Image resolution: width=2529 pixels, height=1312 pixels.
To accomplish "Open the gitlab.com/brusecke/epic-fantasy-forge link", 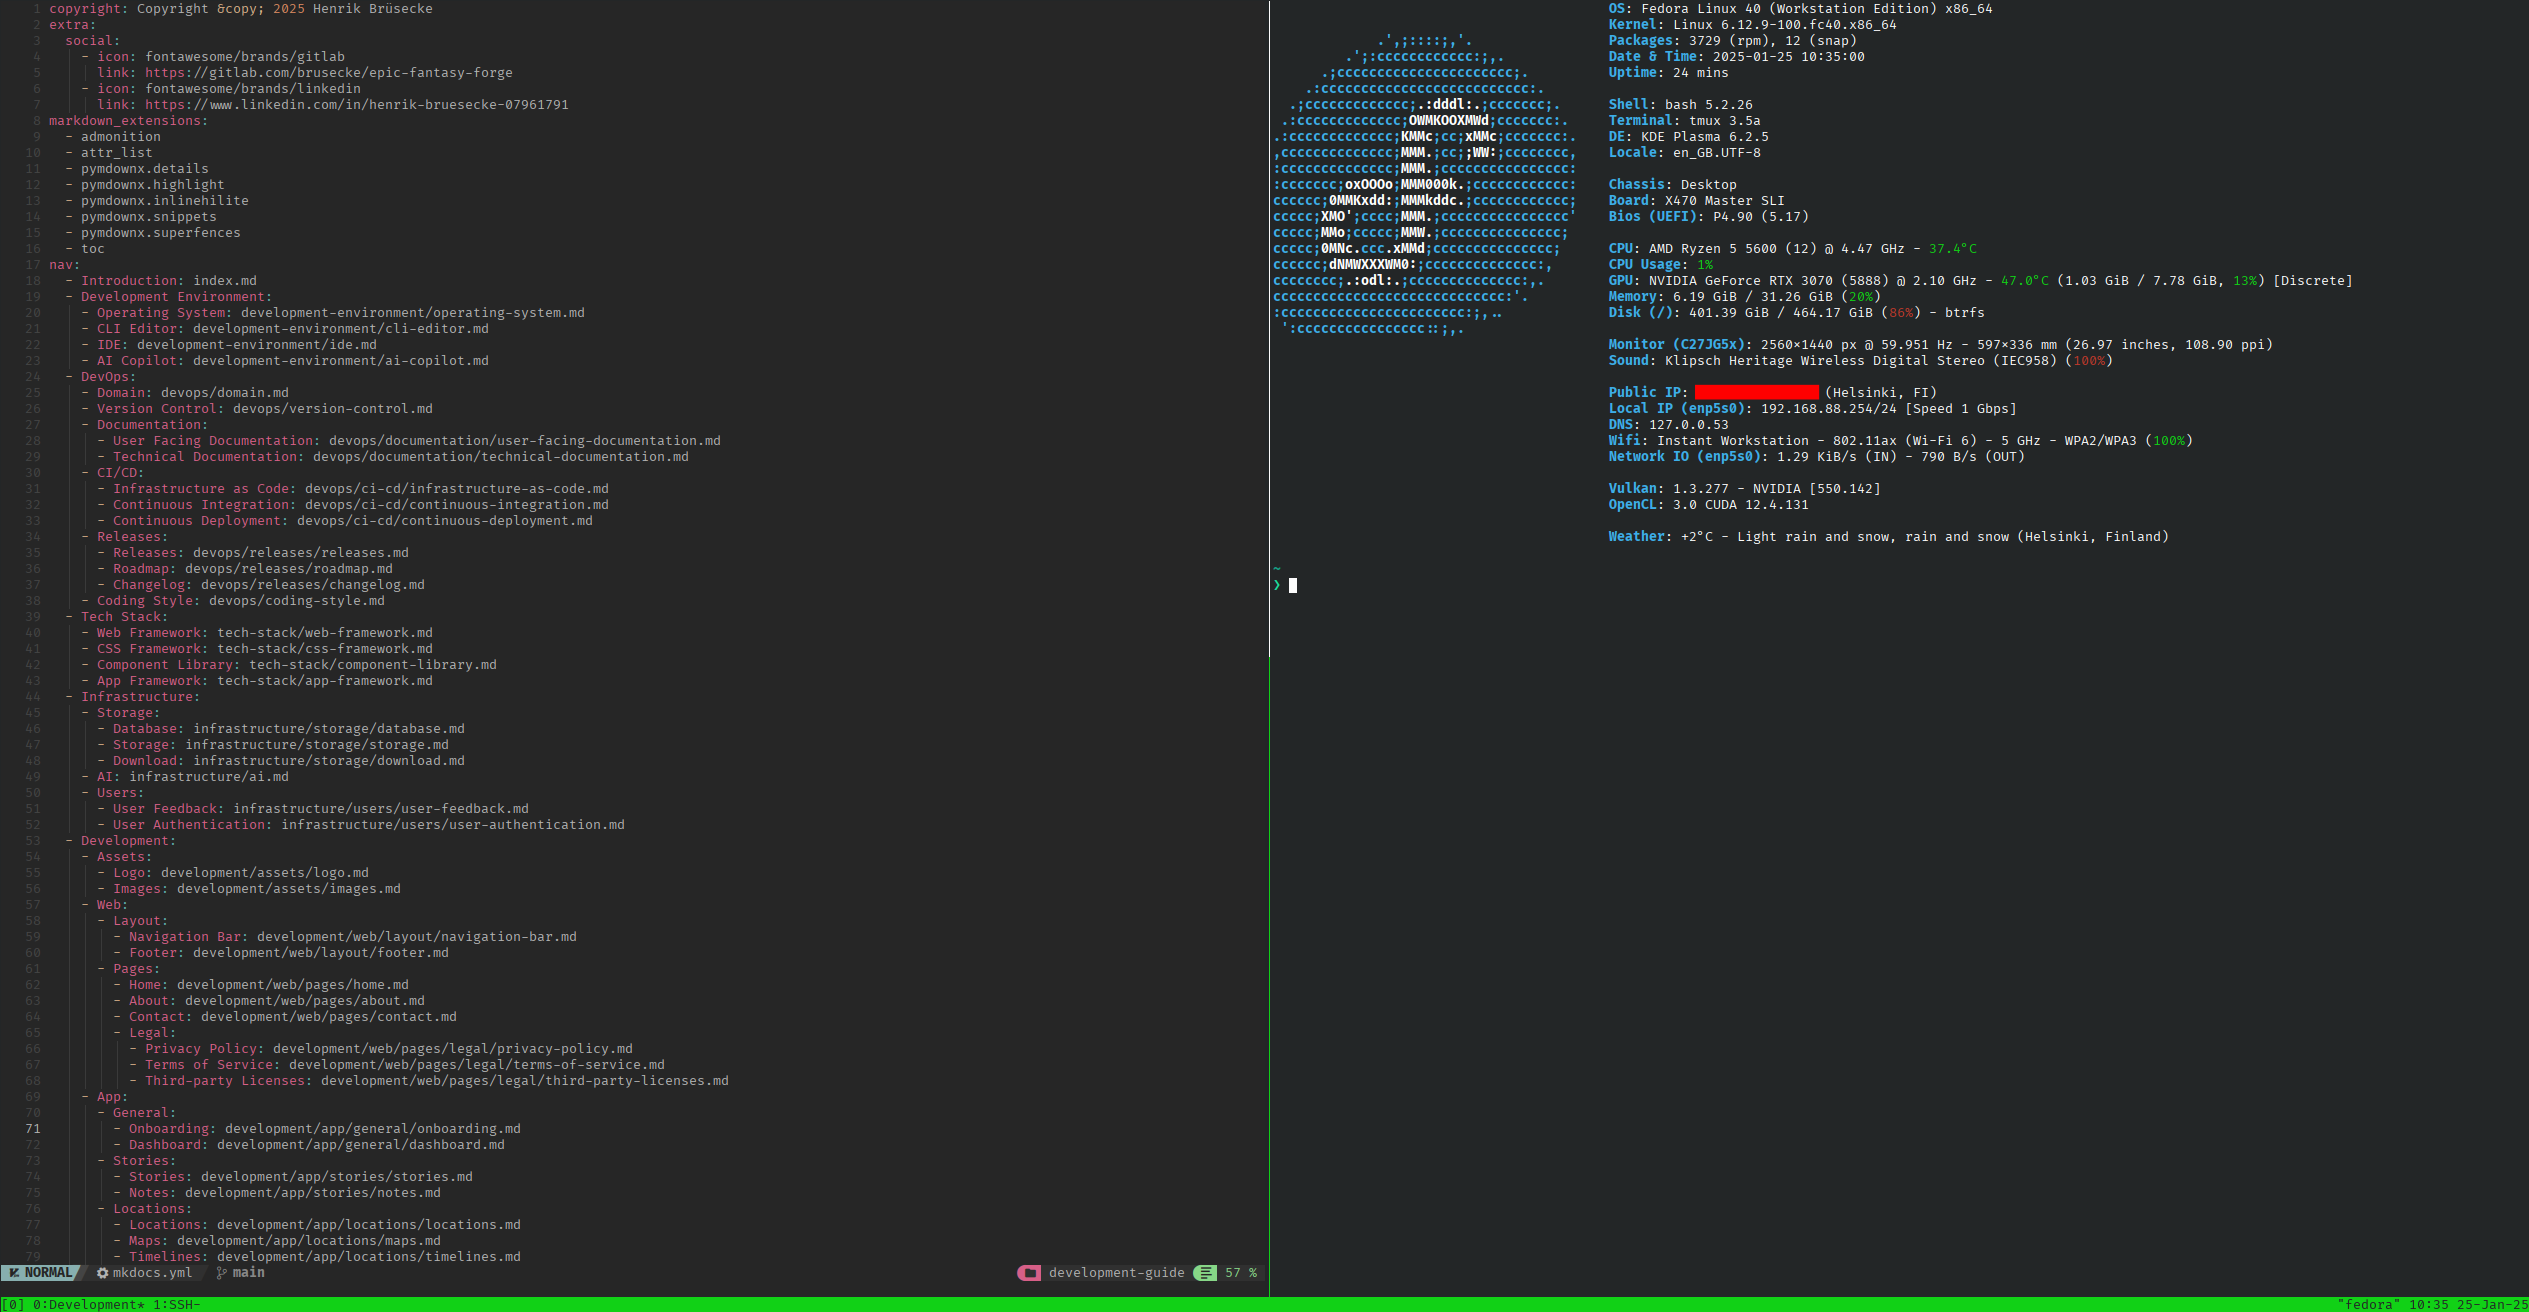I will coord(329,73).
